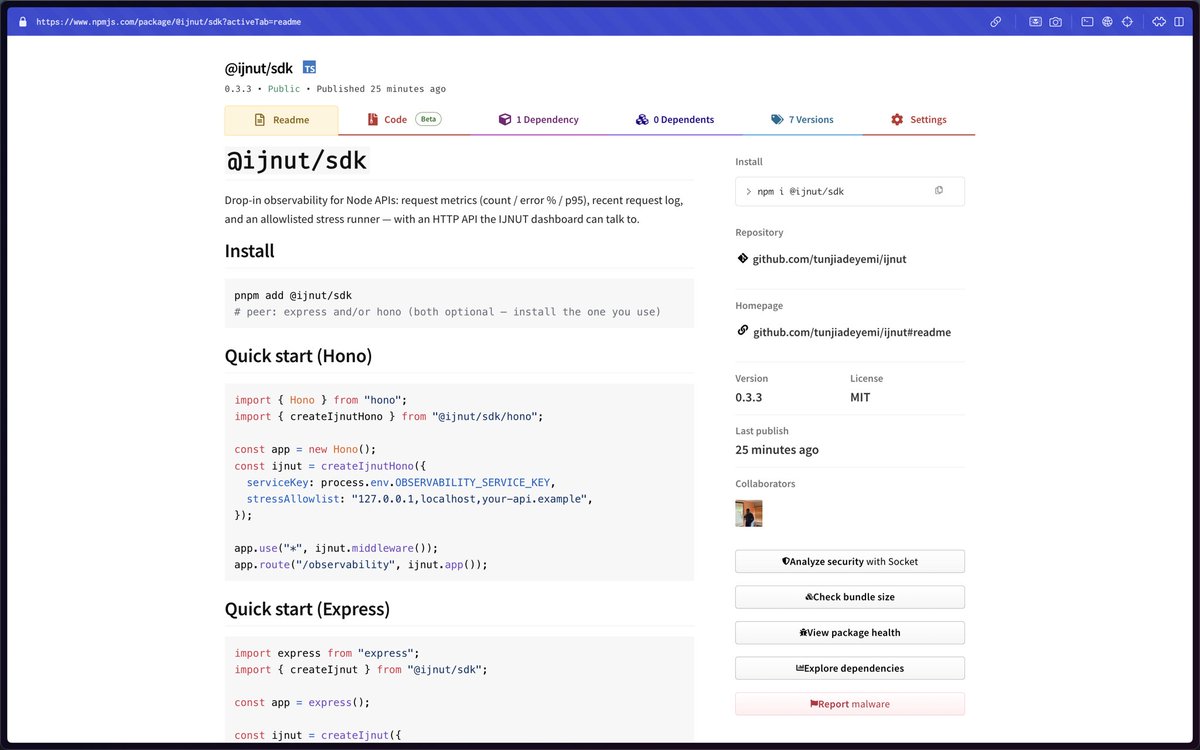Image resolution: width=1200 pixels, height=750 pixels.
Task: Click the picture-in-picture frame icon in toolbar
Action: point(1036,21)
